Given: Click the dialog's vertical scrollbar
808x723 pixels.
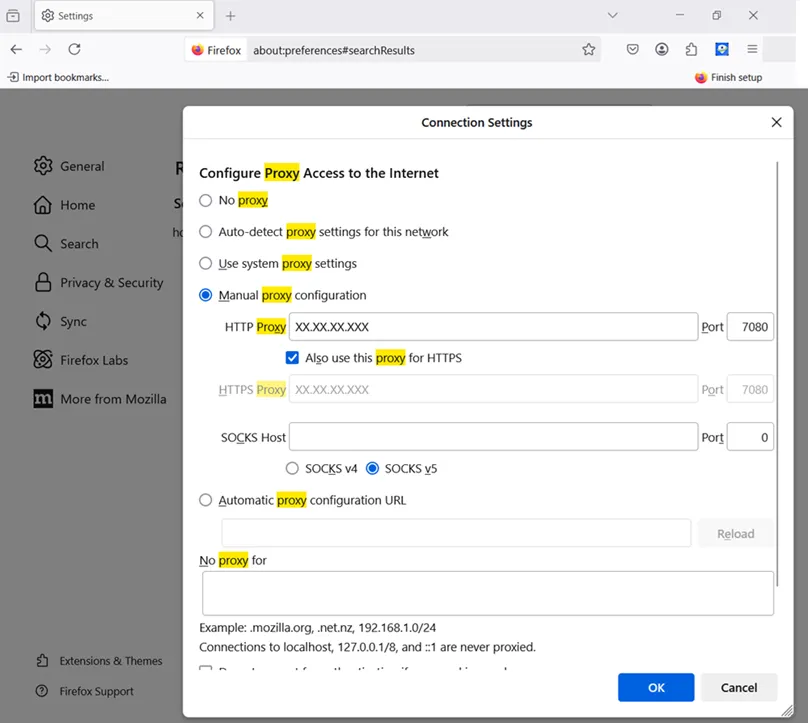Looking at the screenshot, I should (777, 374).
